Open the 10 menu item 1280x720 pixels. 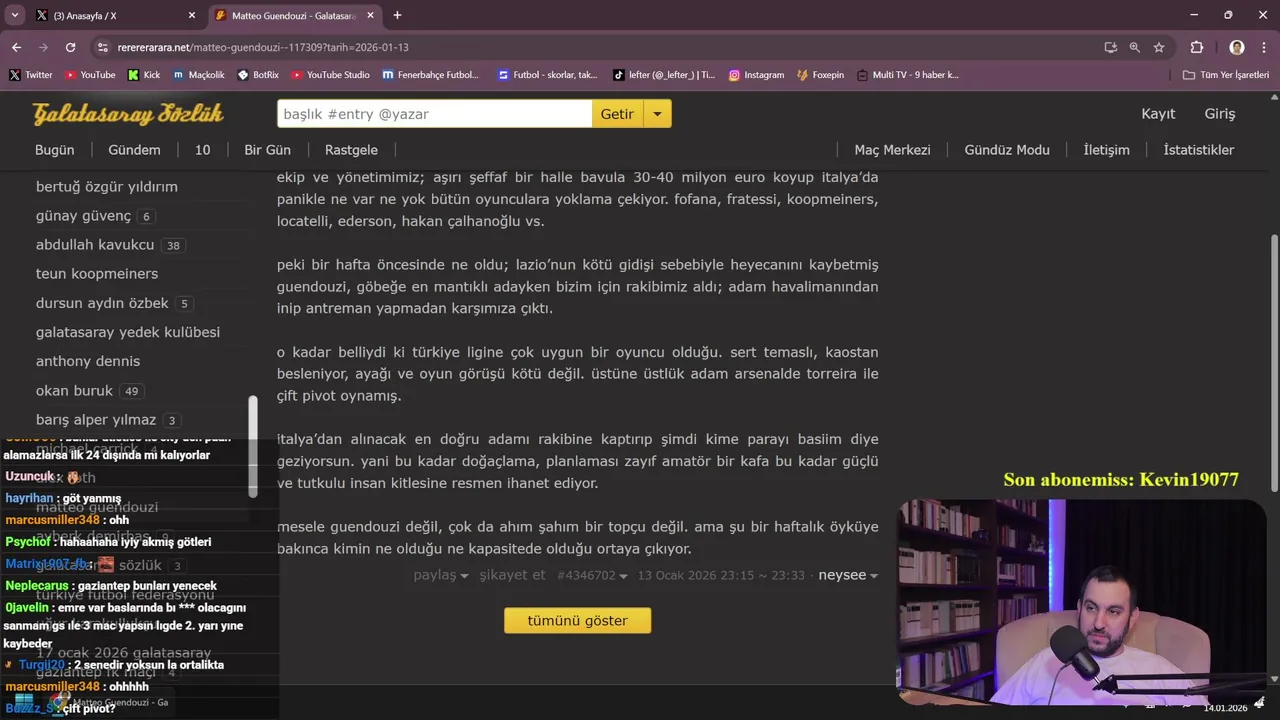pyautogui.click(x=202, y=150)
